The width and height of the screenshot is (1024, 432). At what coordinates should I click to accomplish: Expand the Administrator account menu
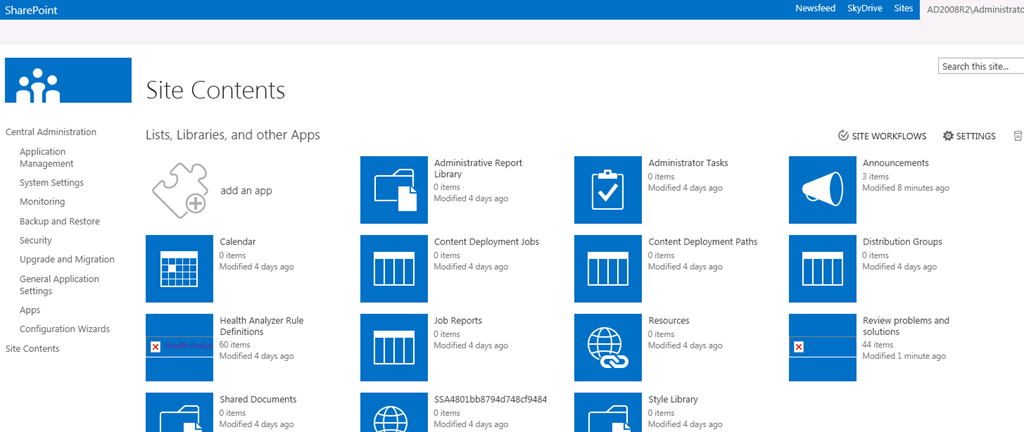point(974,8)
